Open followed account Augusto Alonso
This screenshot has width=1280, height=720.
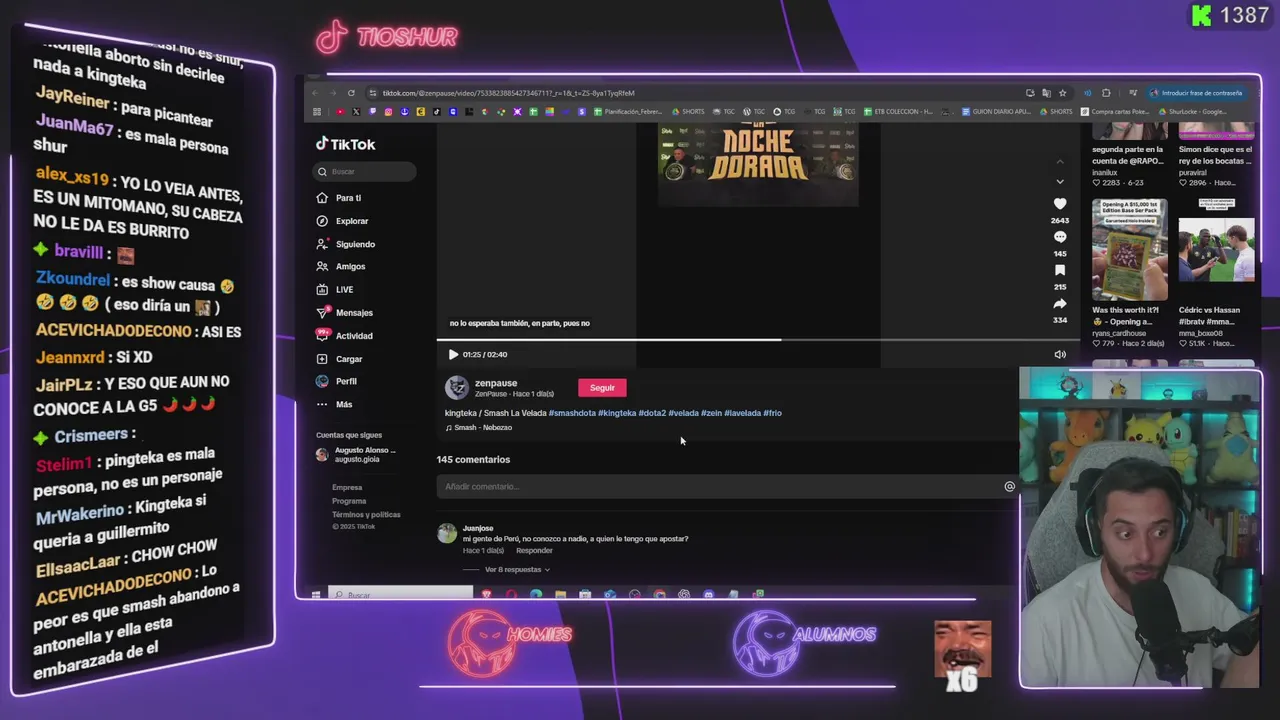pos(356,454)
